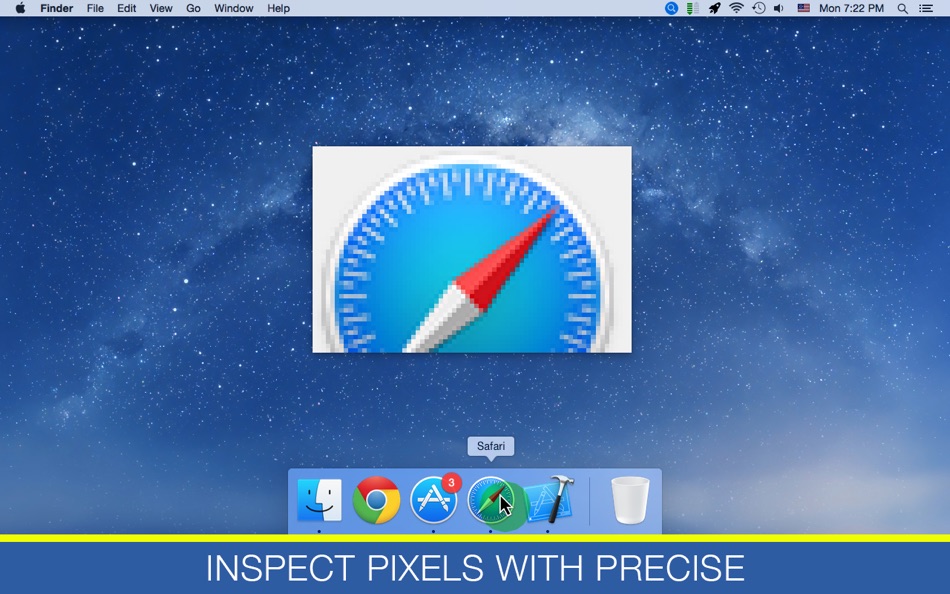Open the Edit menu

pyautogui.click(x=127, y=8)
